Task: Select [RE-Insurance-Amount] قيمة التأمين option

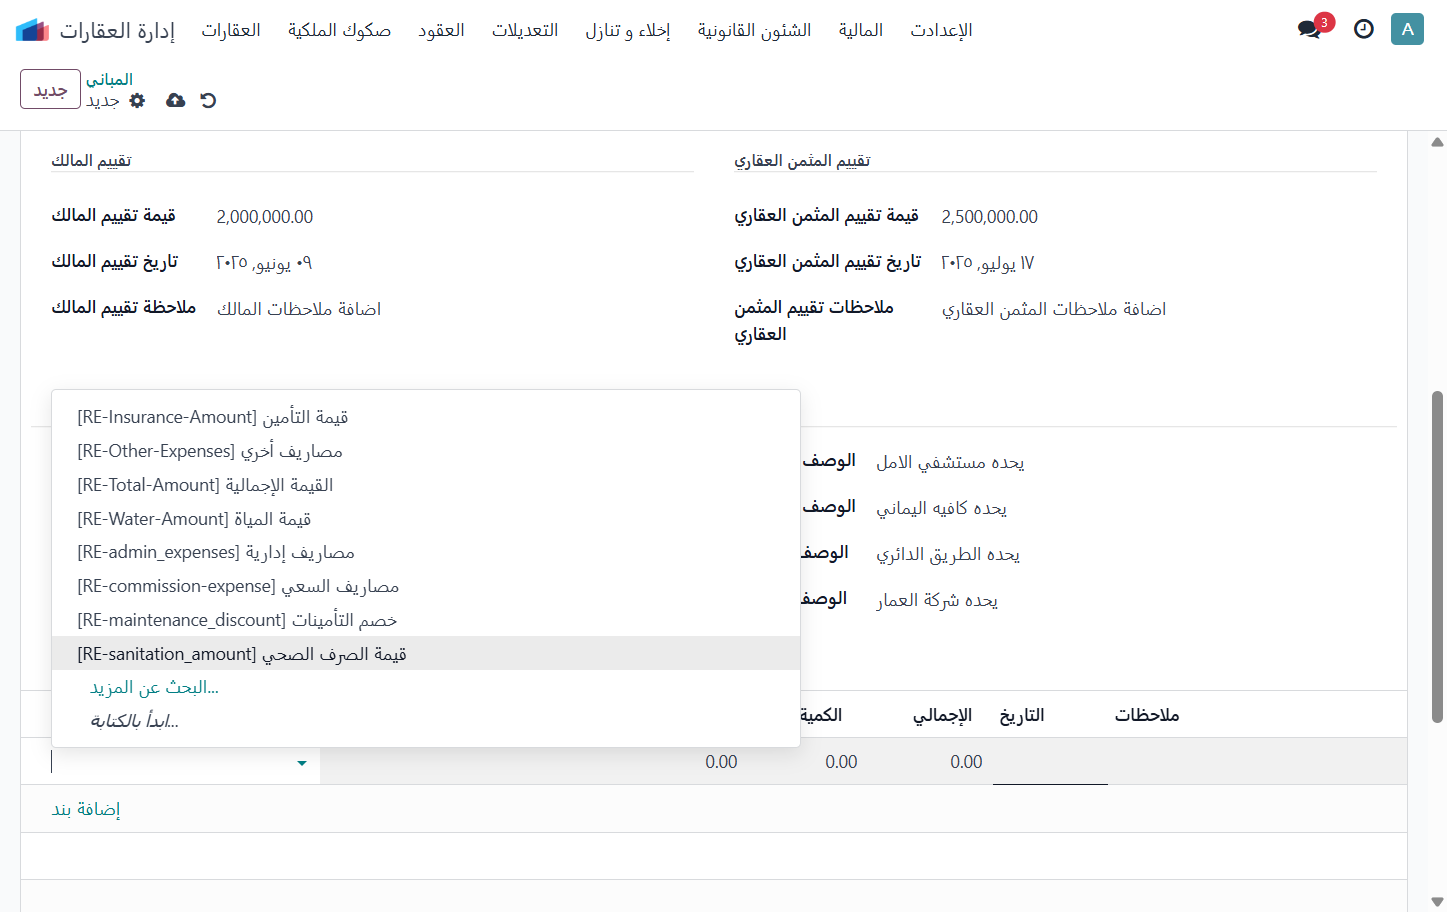Action: [426, 417]
